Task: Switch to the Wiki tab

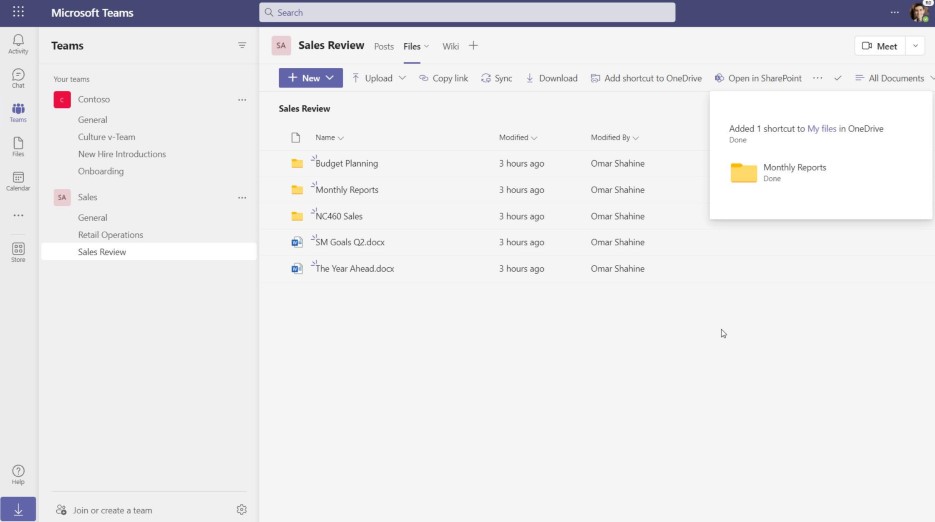Action: click(x=450, y=47)
